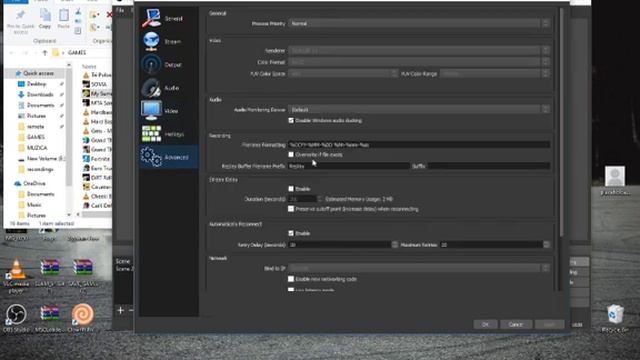Select MUZICA folder in Explorer pane
640x360 pixels.
(x=37, y=148)
